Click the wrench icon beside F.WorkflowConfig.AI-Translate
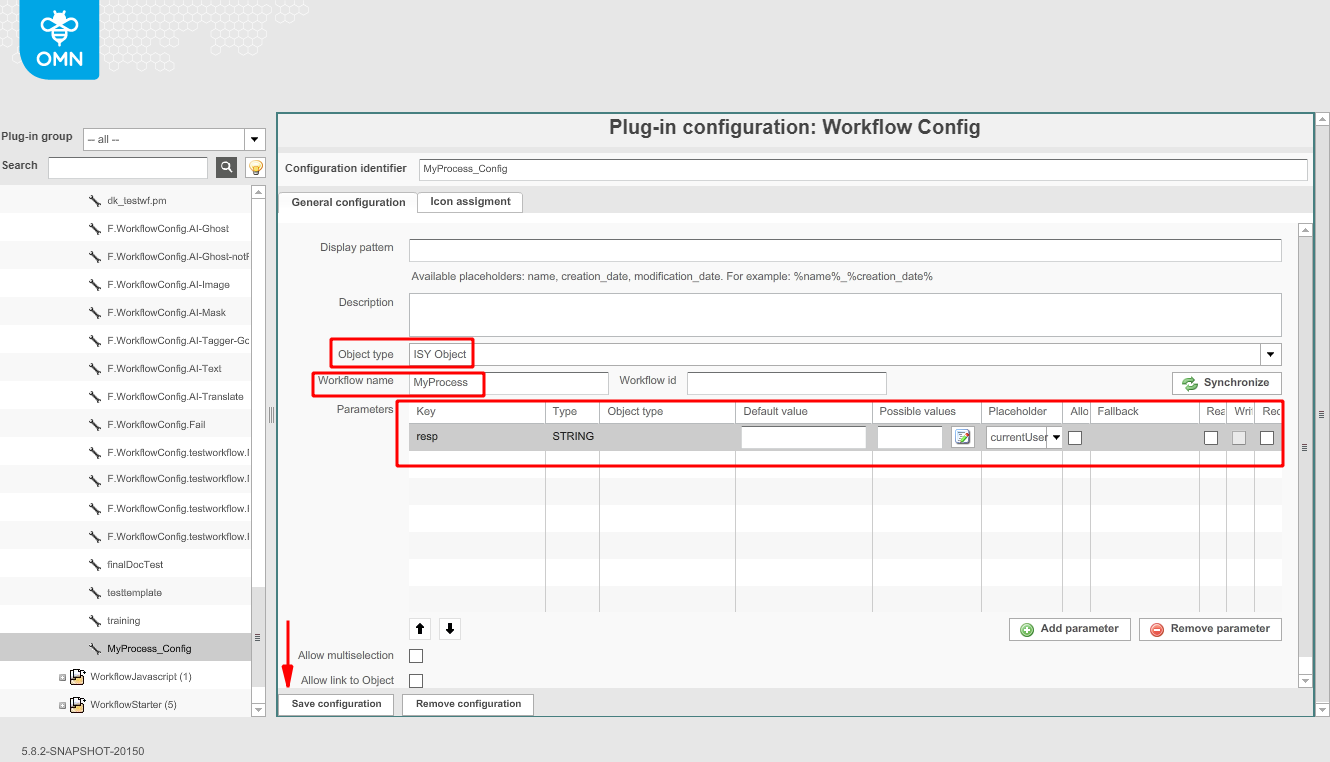The image size is (1330, 762). [95, 397]
